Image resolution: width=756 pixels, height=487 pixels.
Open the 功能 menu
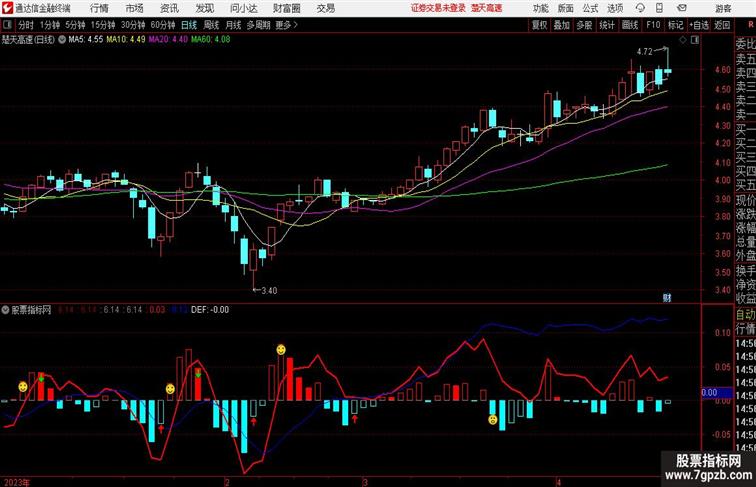pyautogui.click(x=541, y=8)
